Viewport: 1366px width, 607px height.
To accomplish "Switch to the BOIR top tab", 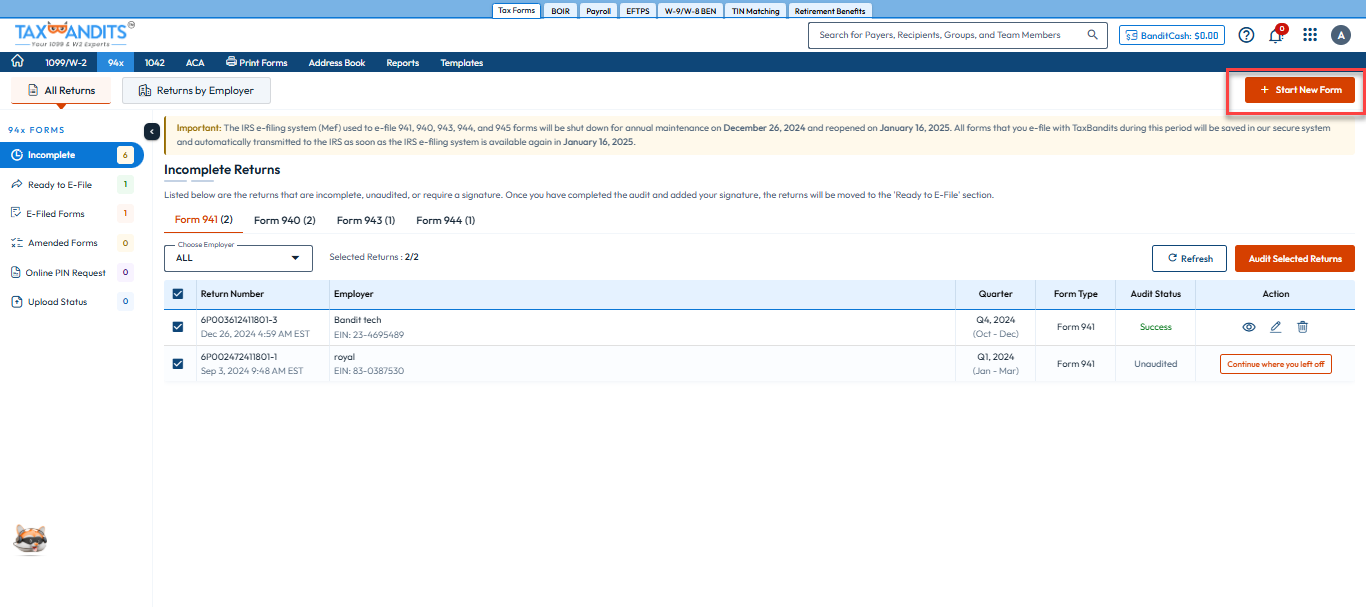I will click(560, 11).
